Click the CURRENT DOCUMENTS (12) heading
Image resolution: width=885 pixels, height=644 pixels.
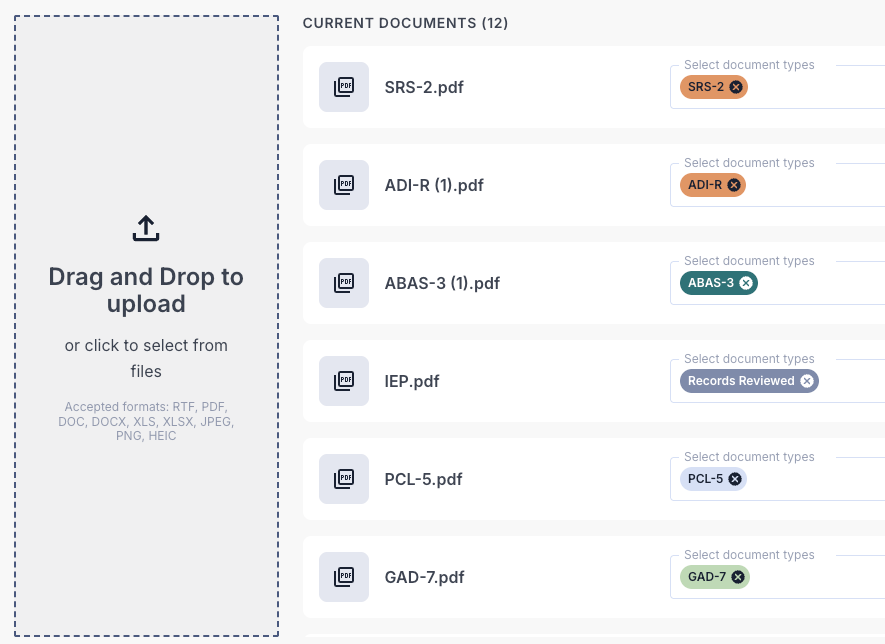click(x=406, y=22)
